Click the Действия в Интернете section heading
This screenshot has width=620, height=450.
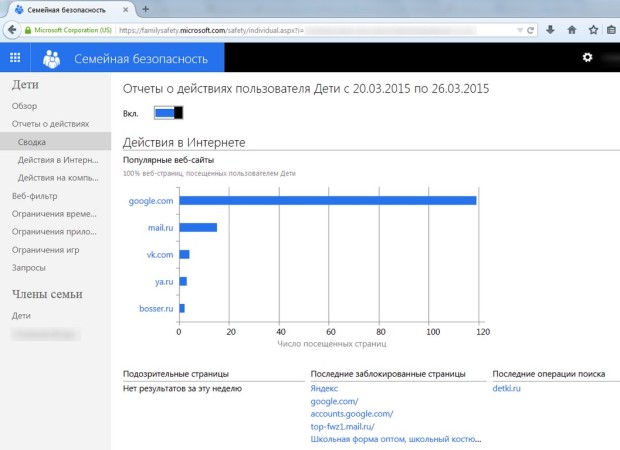[x=184, y=142]
